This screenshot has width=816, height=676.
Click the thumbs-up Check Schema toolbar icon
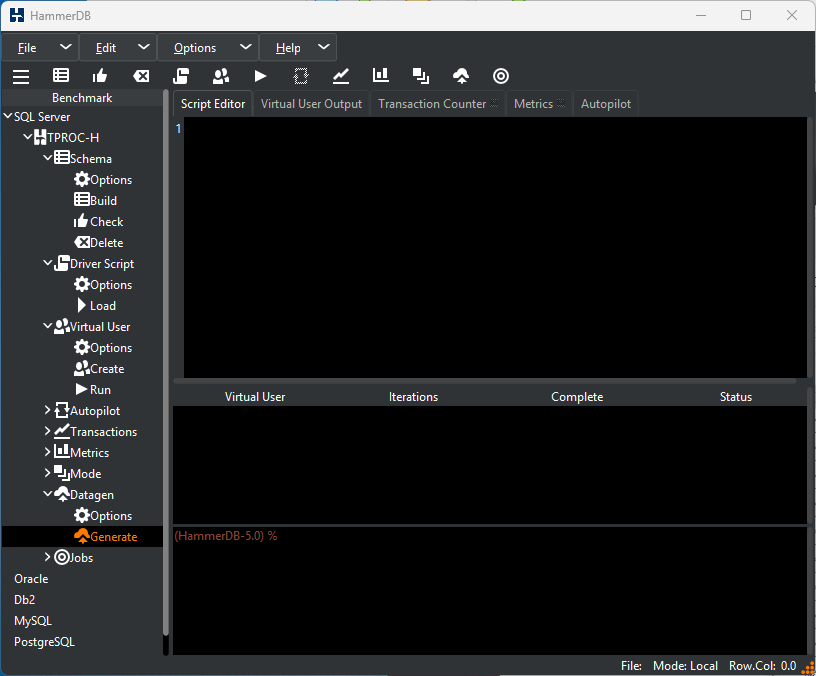[x=100, y=76]
